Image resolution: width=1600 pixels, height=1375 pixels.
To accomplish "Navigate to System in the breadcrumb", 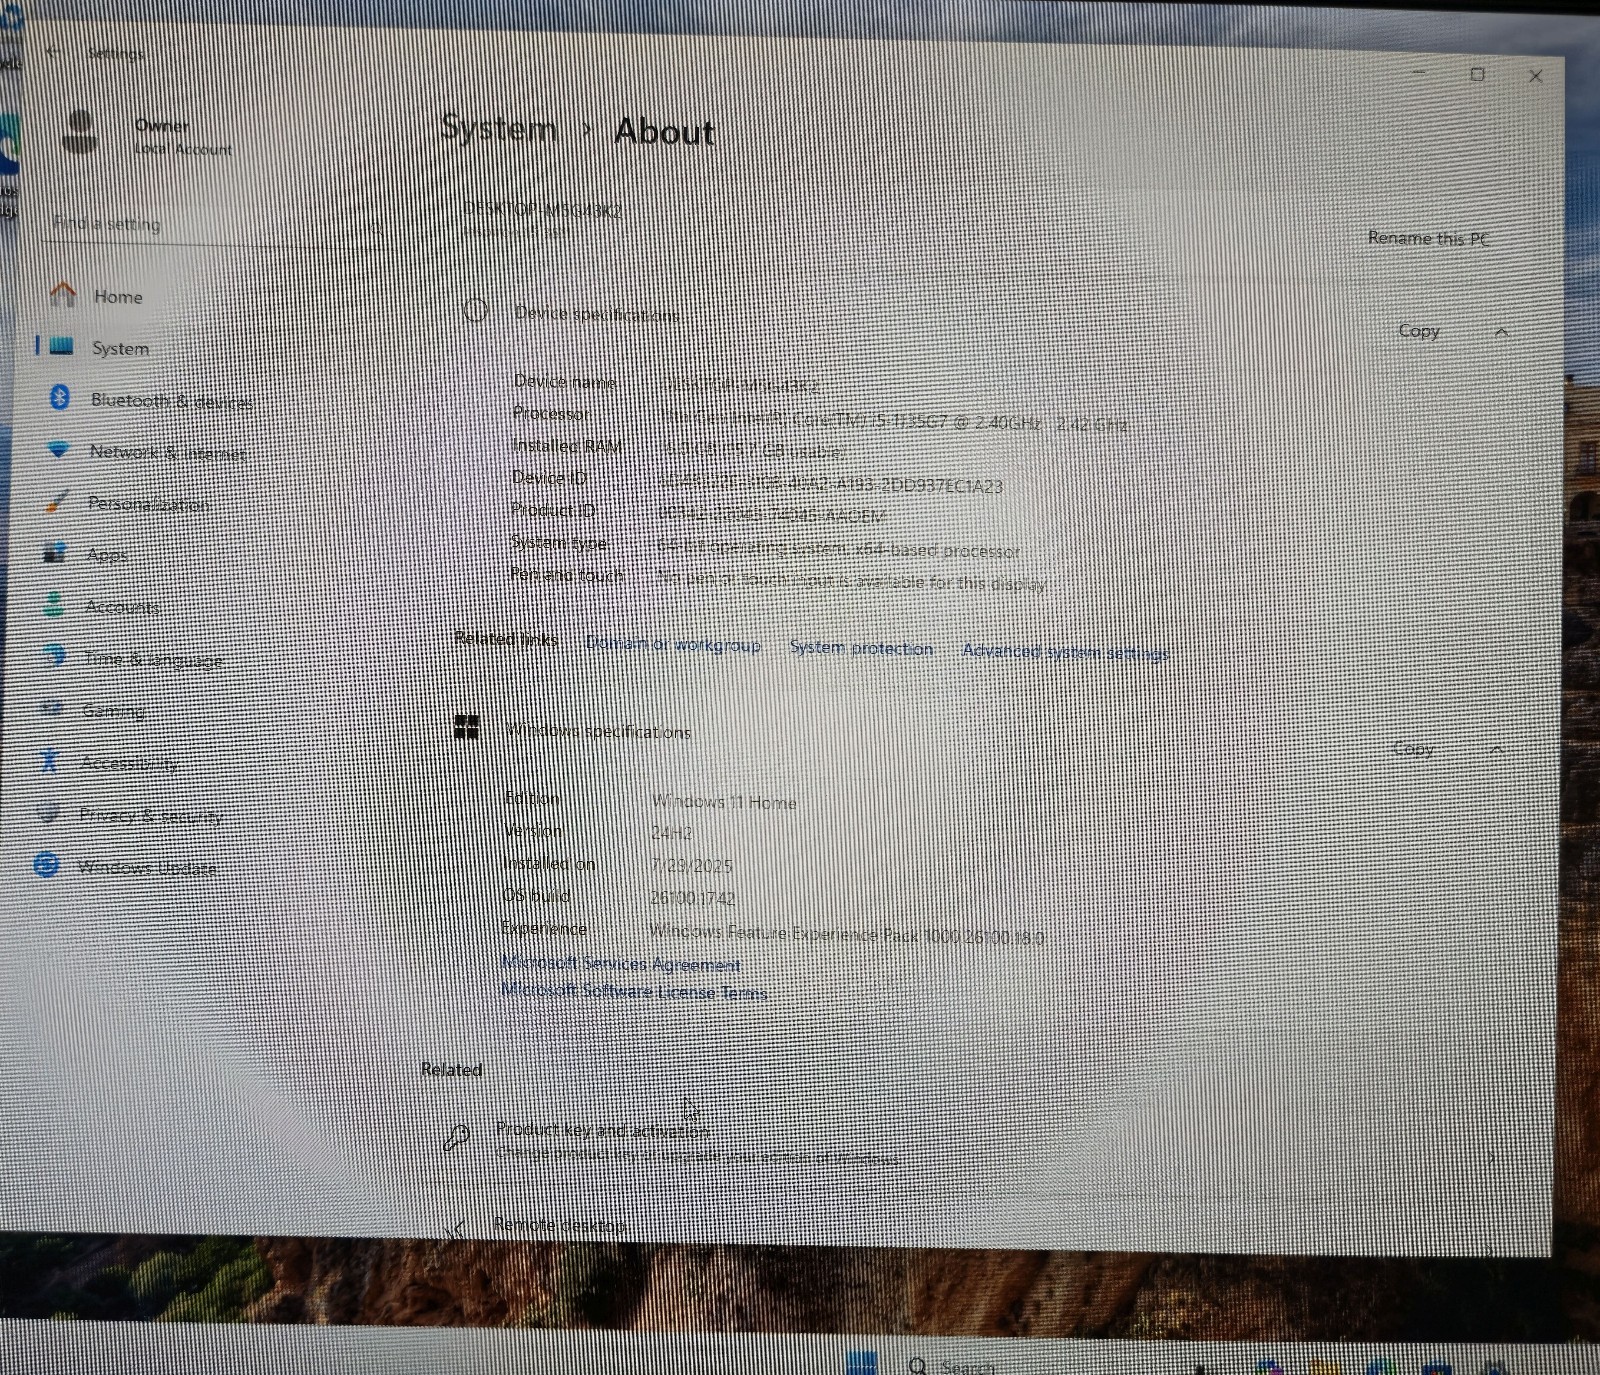I will pos(498,128).
